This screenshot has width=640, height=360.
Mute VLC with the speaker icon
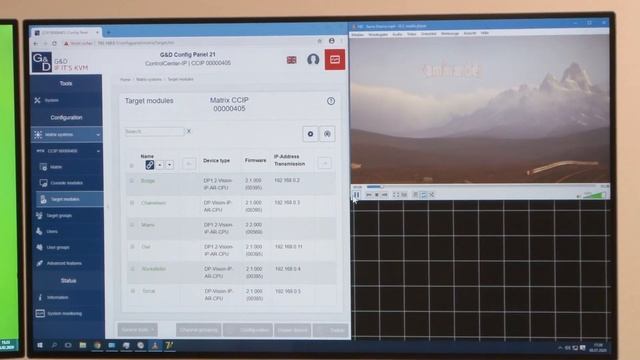point(579,196)
